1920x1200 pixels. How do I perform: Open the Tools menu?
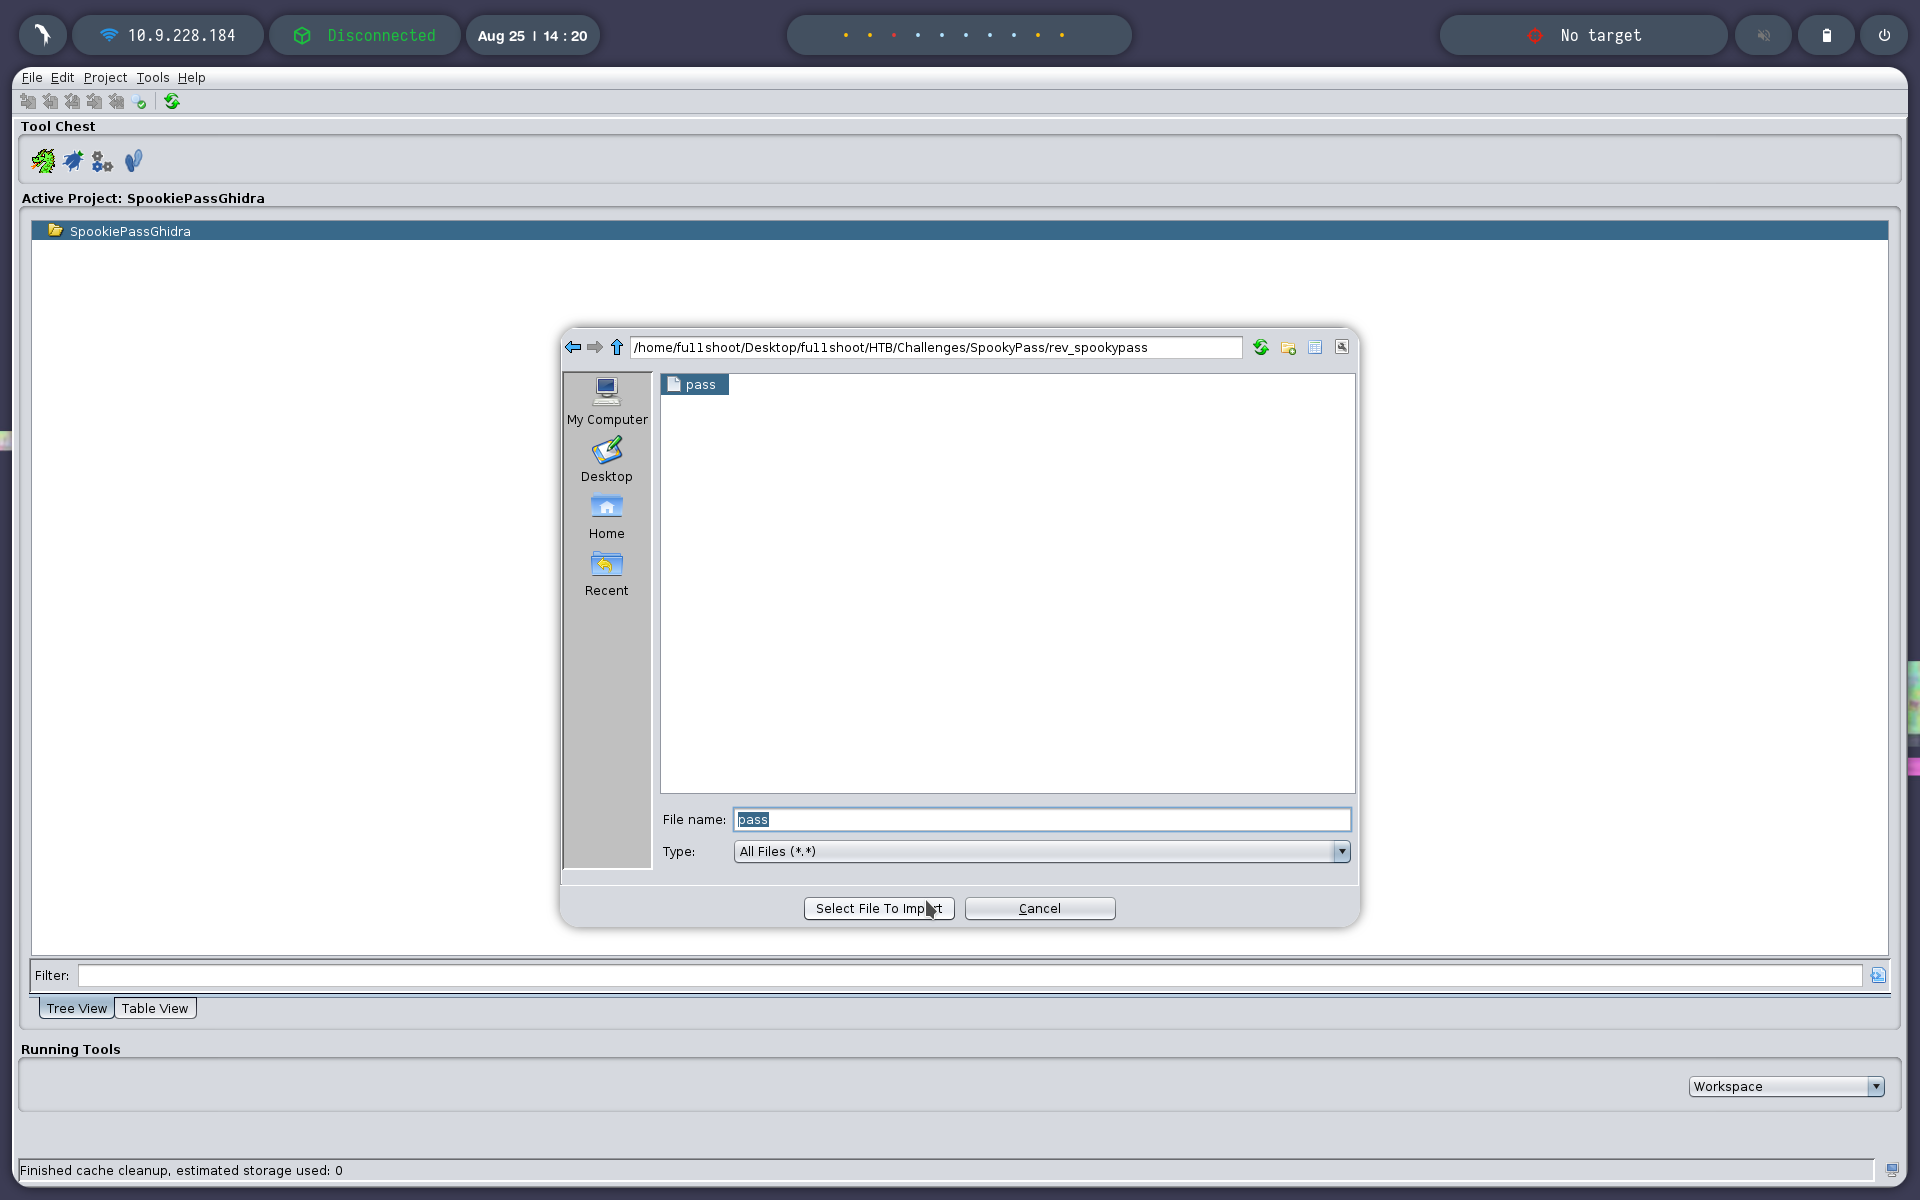point(153,77)
